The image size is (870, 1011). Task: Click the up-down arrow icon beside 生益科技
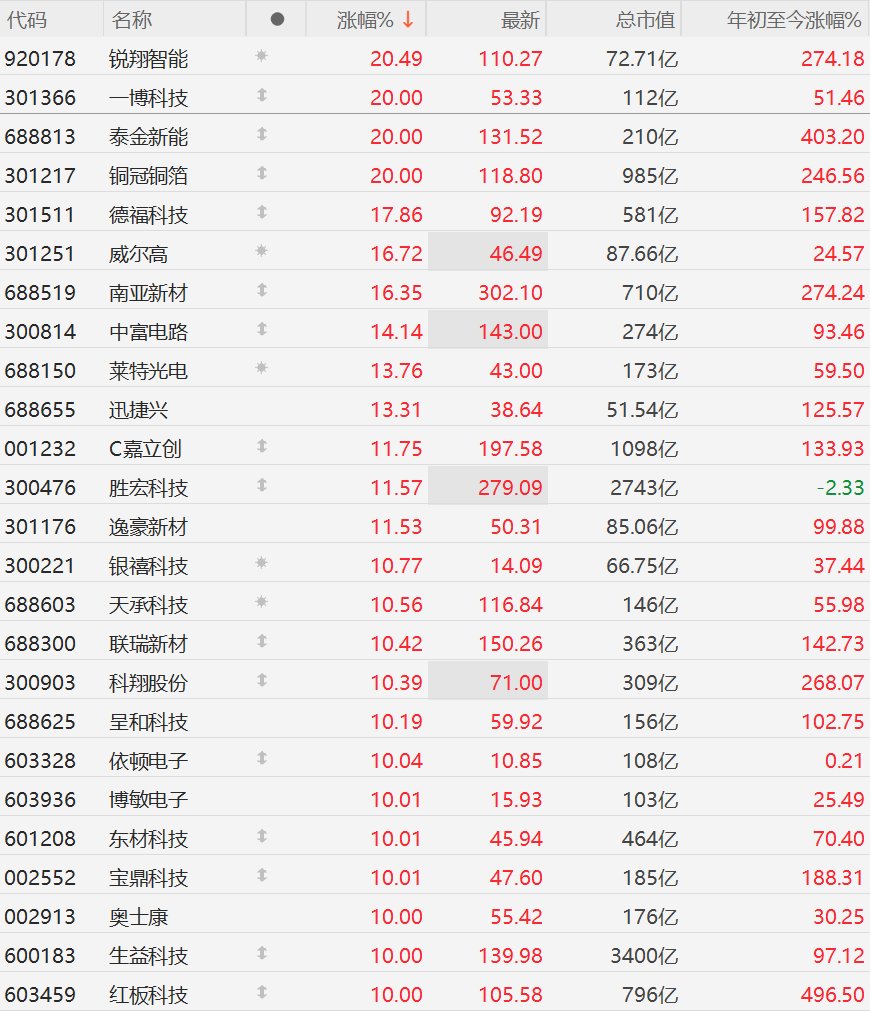tap(261, 953)
